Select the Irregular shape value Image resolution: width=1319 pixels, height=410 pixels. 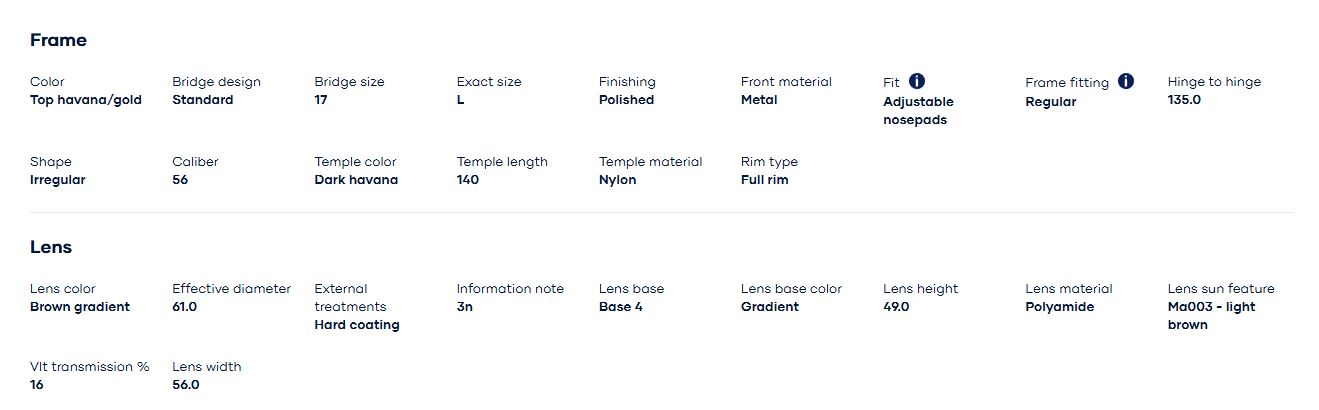click(58, 180)
